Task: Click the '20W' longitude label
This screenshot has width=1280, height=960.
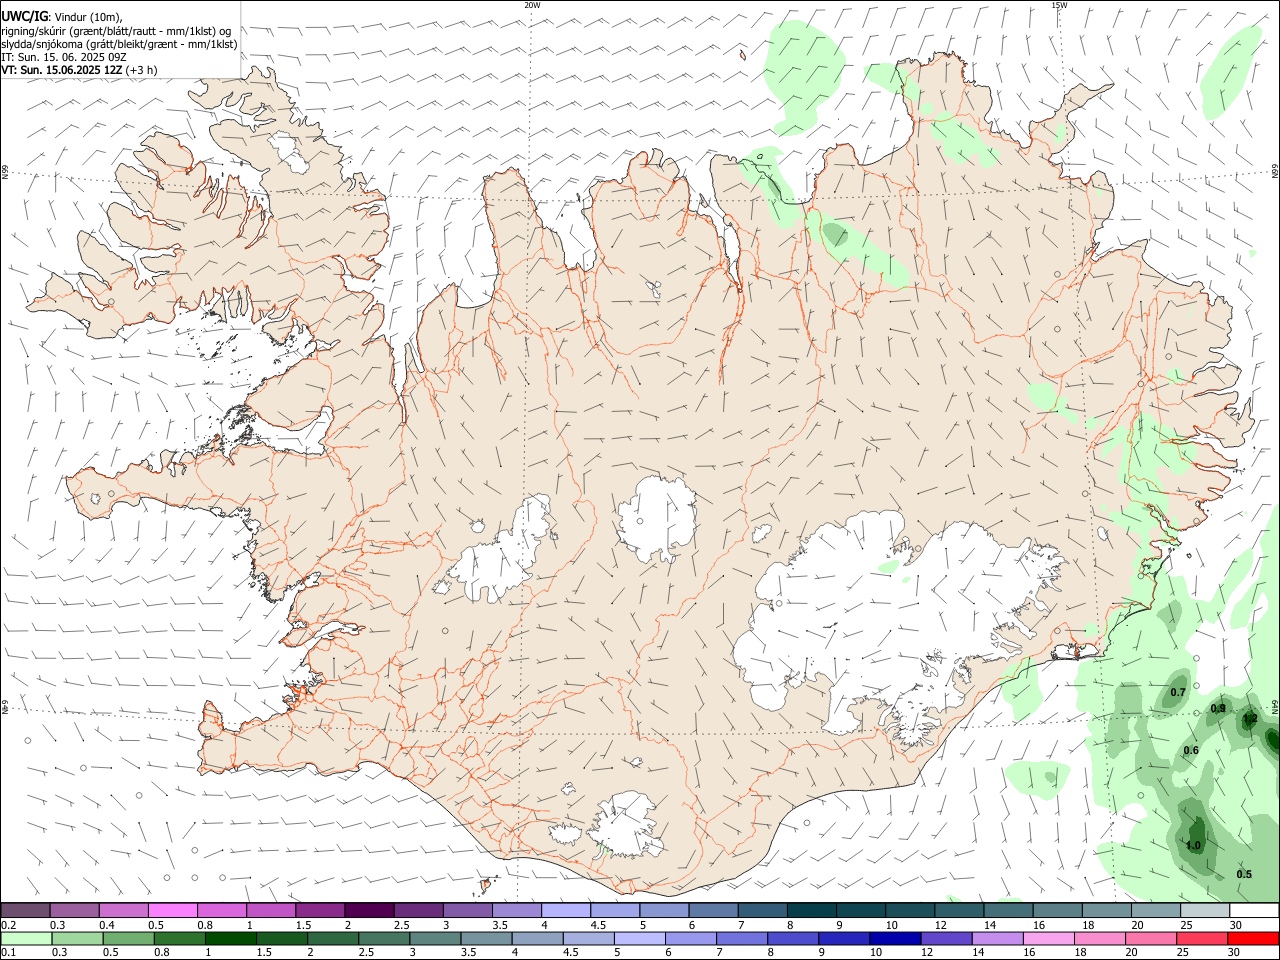Action: click(x=532, y=5)
